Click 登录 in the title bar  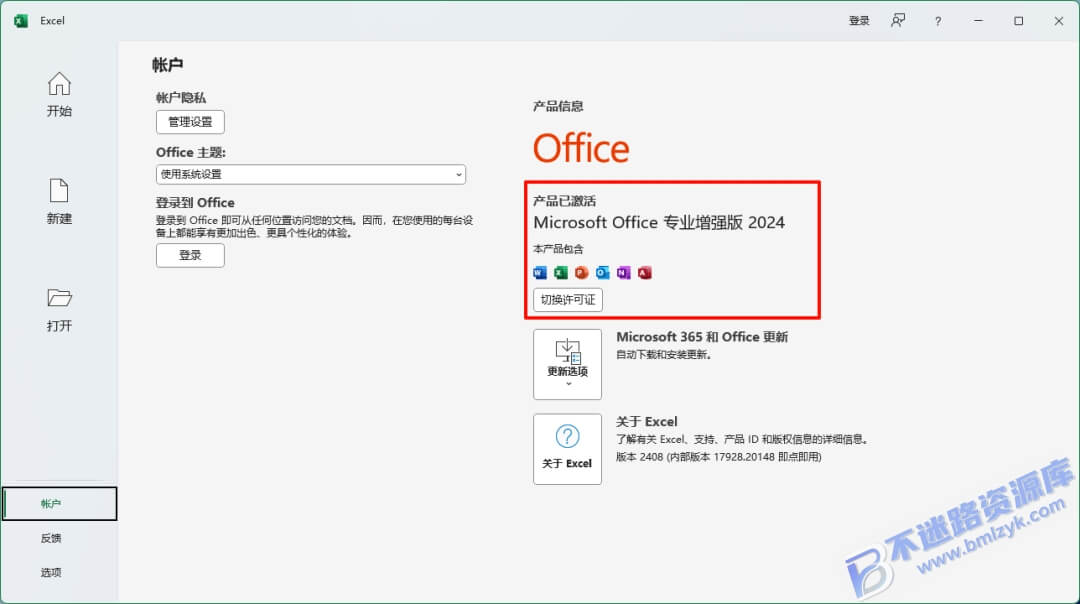[x=859, y=21]
